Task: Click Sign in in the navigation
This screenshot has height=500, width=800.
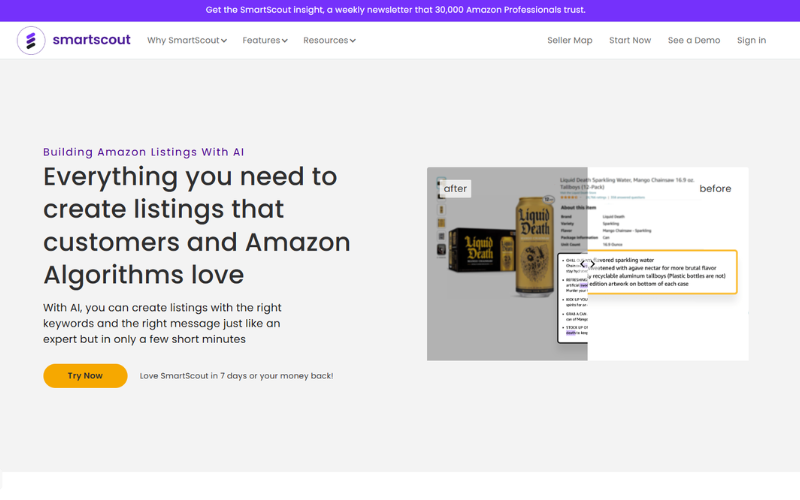Action: (x=751, y=40)
